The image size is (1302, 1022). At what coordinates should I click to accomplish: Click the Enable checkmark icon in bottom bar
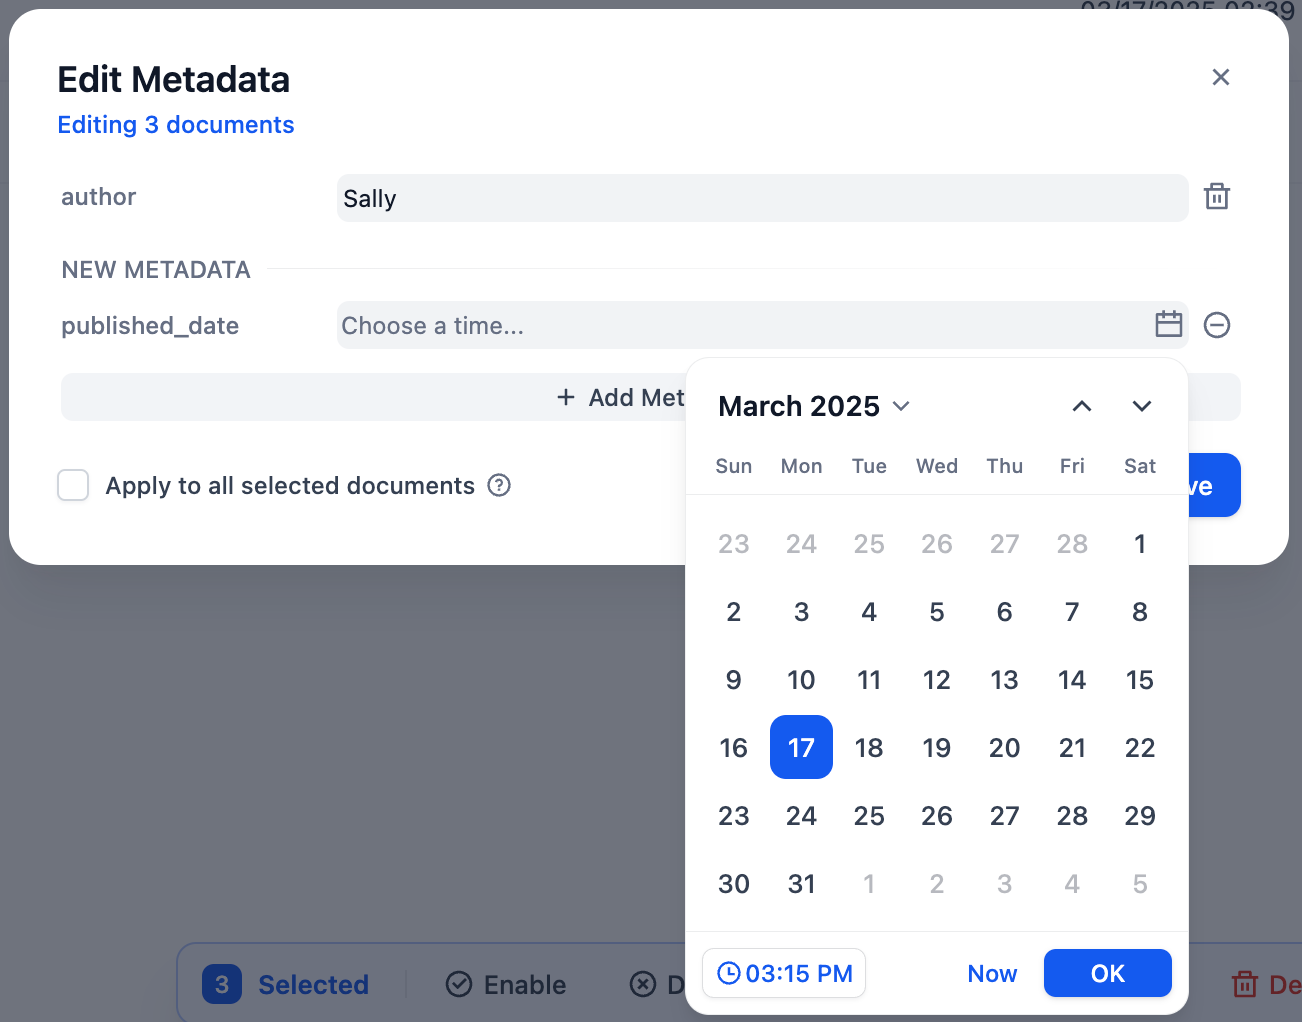(x=459, y=985)
